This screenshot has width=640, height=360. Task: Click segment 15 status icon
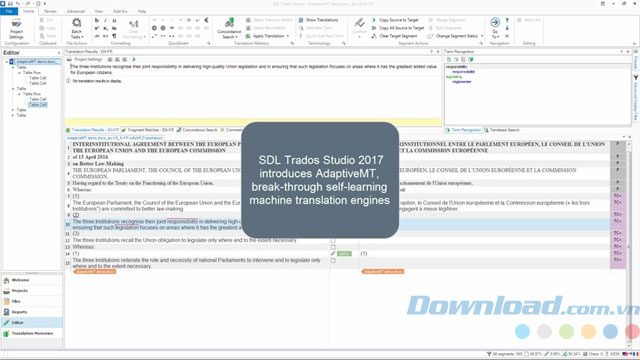333,260
